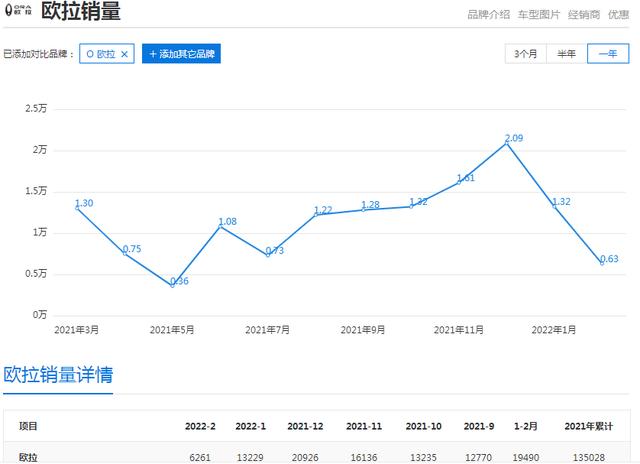Click the 1.22 data point marker
Viewport: 640px width, 464px height.
click(x=316, y=214)
